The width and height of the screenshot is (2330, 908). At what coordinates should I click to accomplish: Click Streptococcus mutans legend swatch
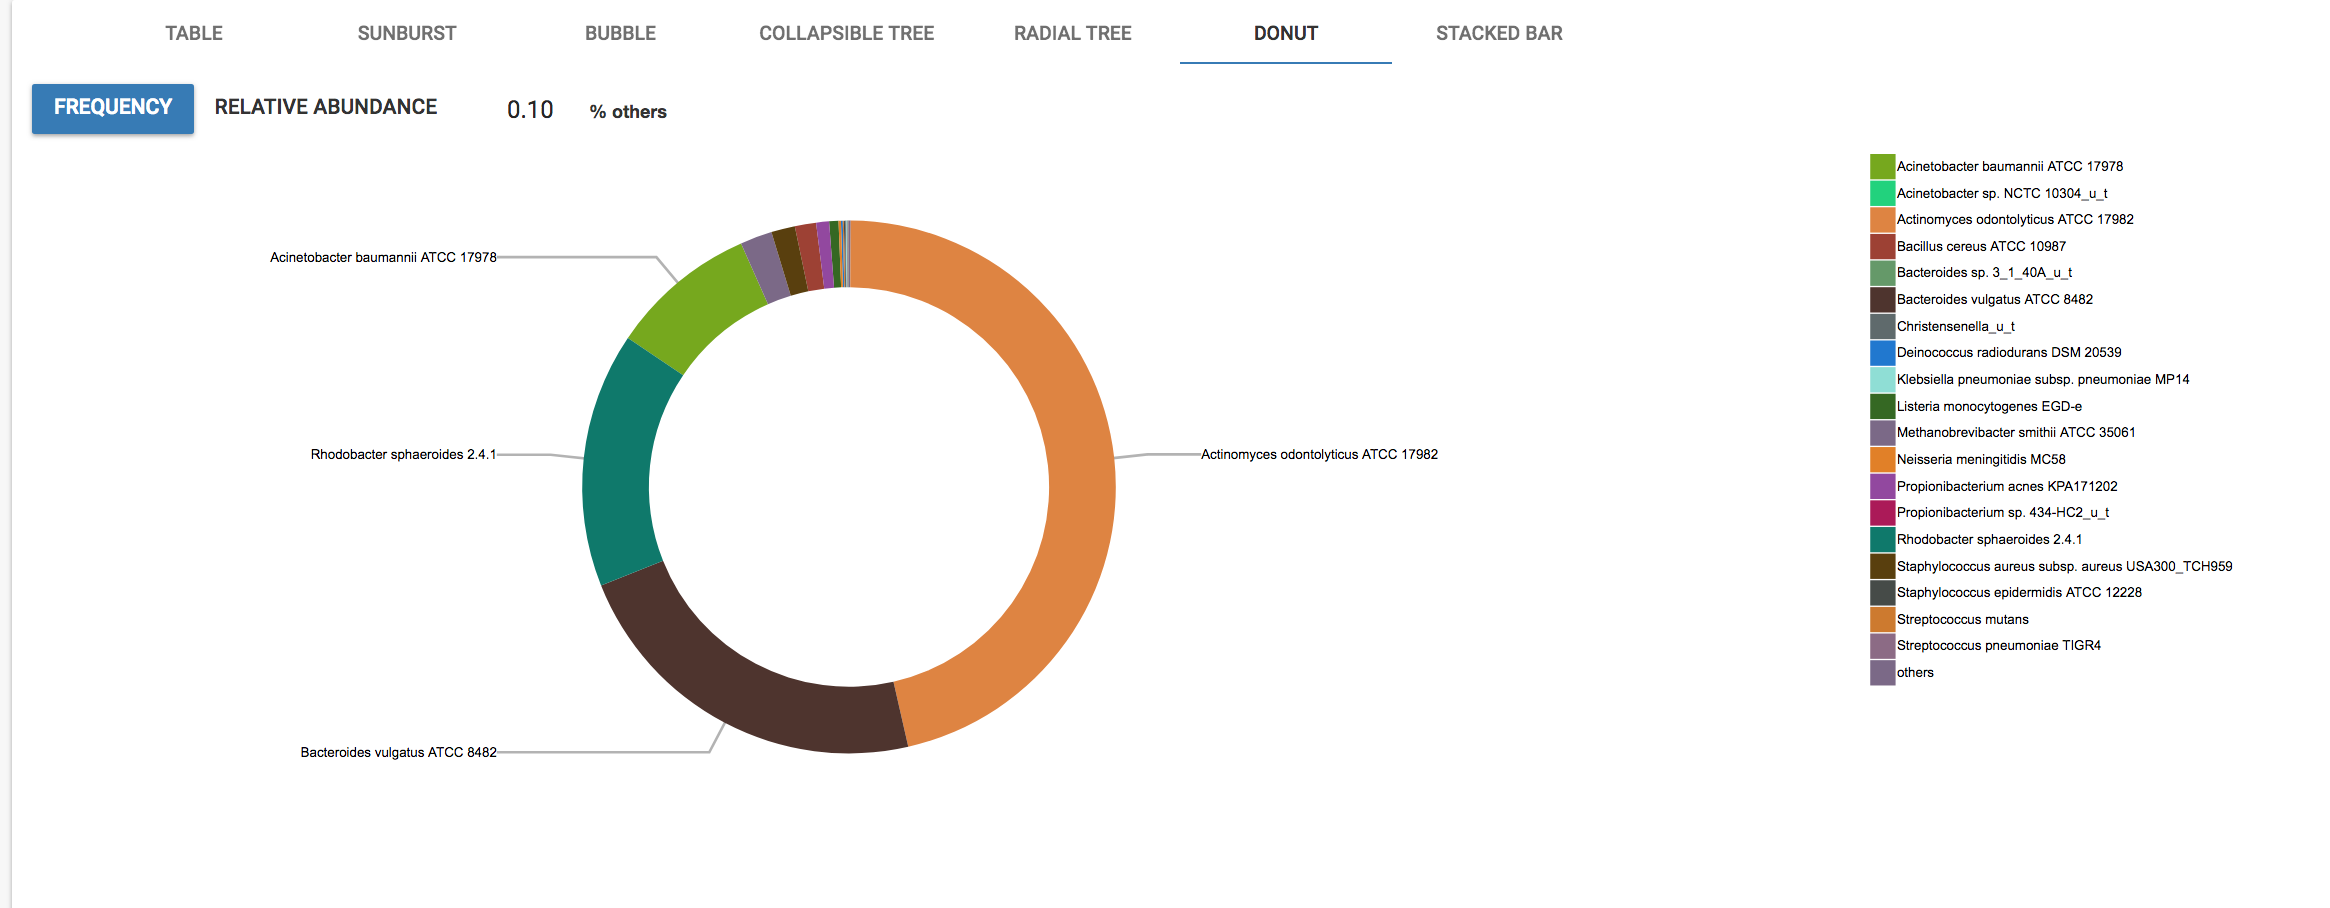1883,619
